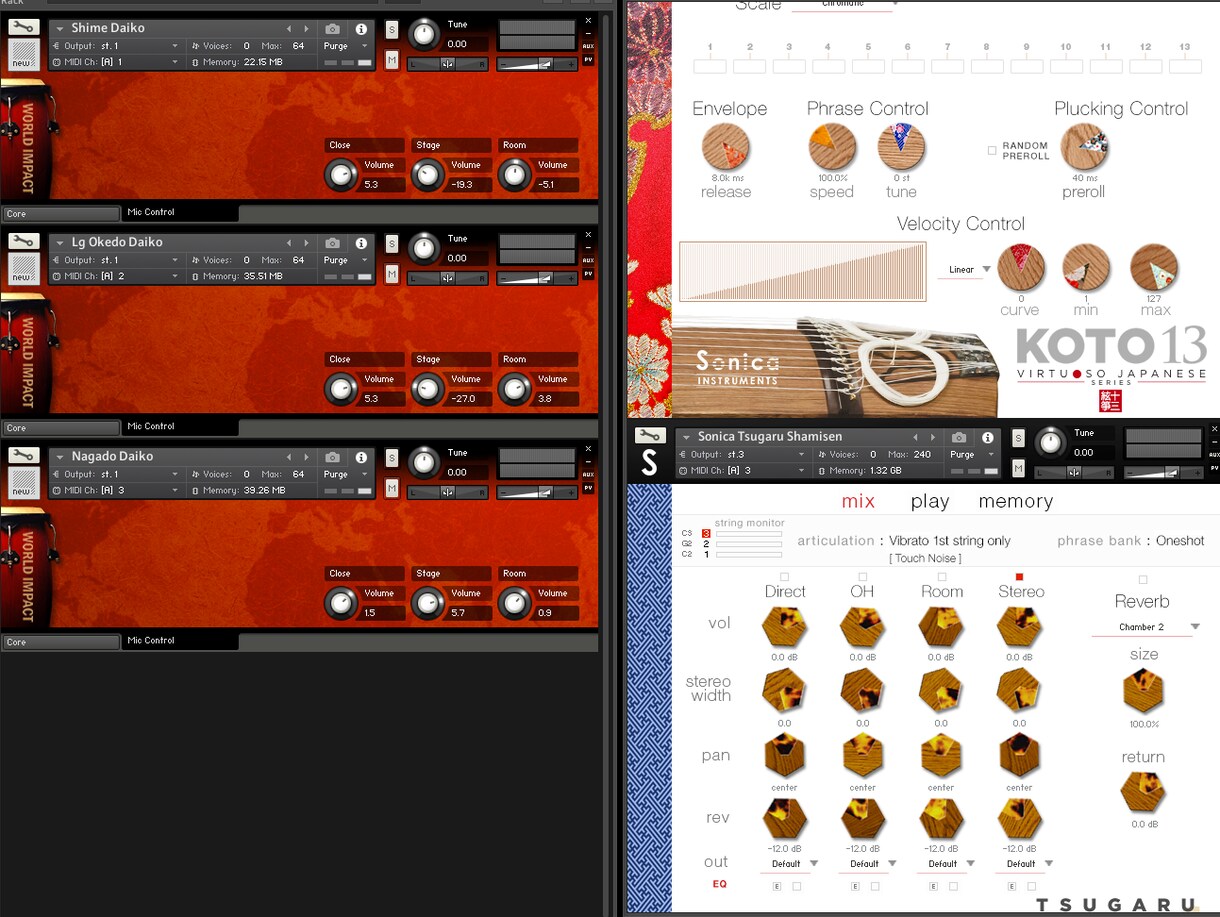The width and height of the screenshot is (1220, 917).
Task: Click the Koto release envelope knob
Action: tap(726, 148)
